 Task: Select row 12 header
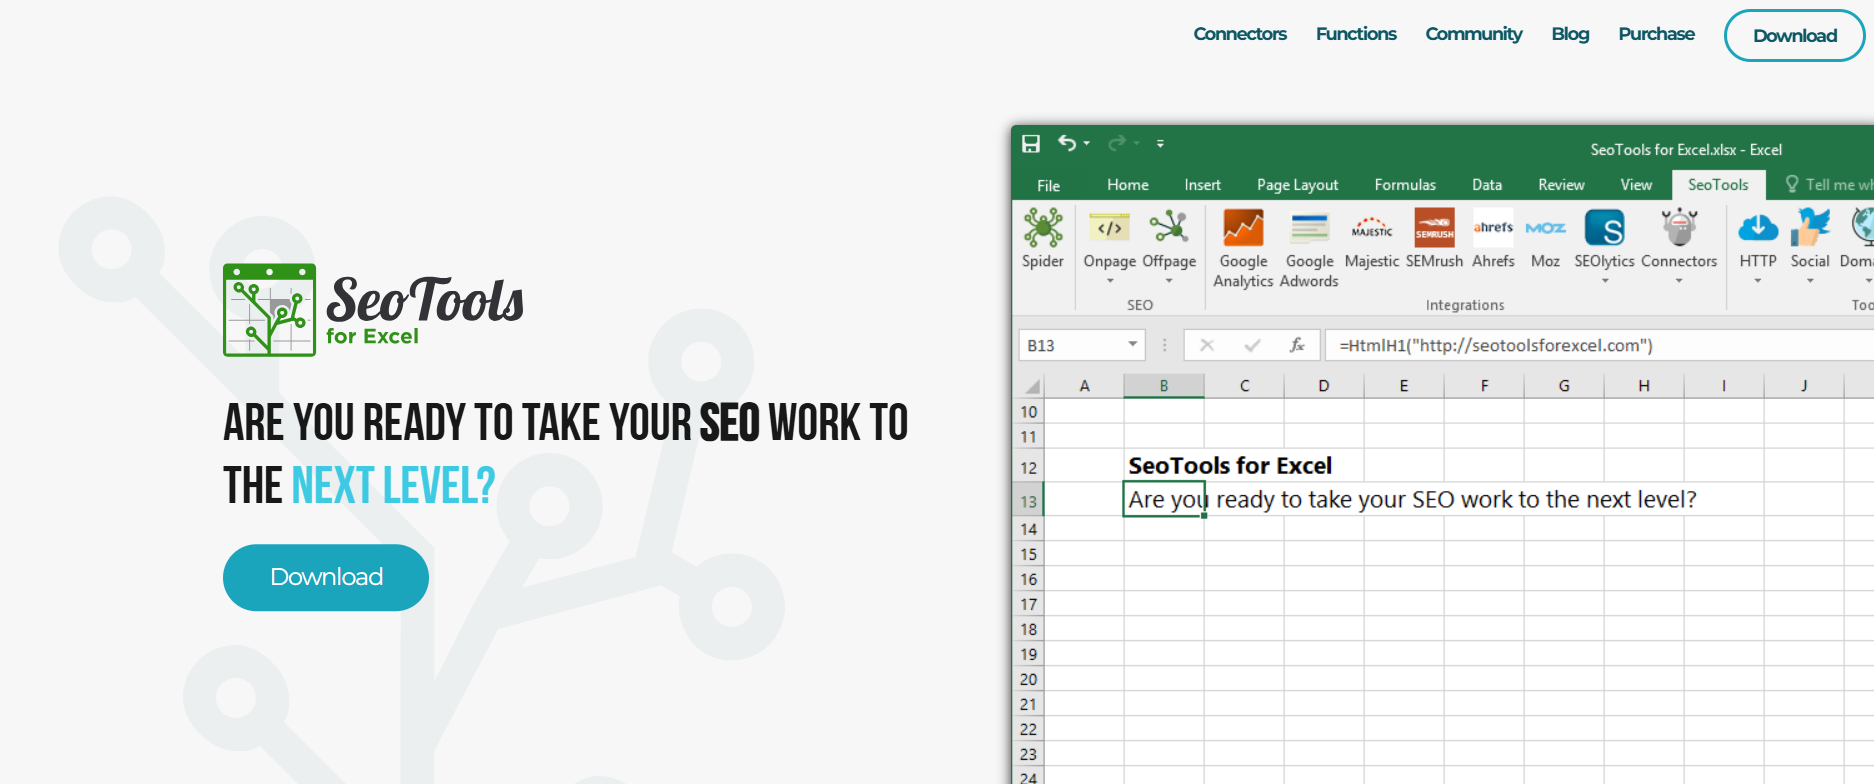click(1028, 468)
